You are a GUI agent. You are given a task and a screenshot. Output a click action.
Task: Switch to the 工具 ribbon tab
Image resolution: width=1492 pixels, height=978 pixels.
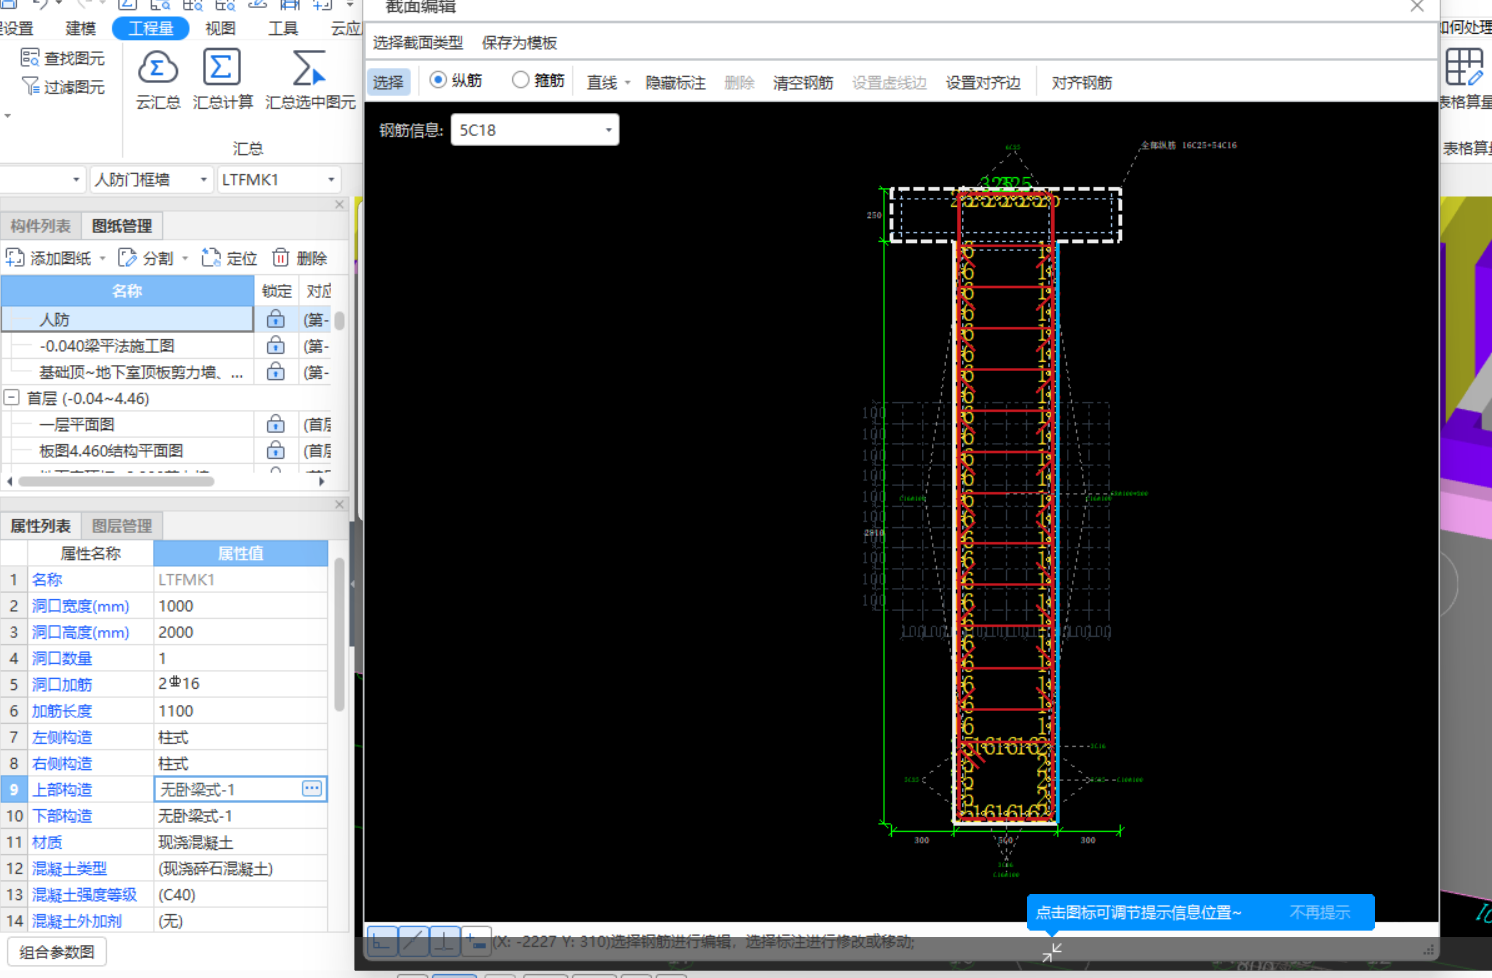[x=283, y=29]
